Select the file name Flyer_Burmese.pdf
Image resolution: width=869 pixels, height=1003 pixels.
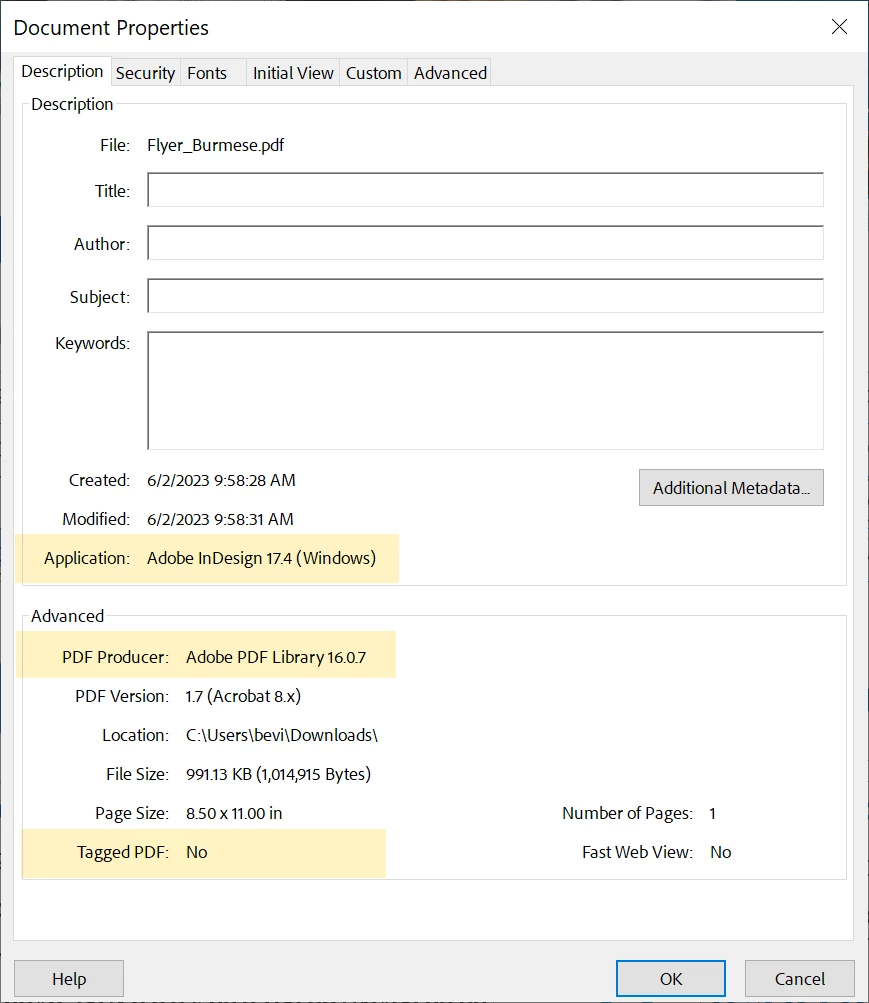click(215, 145)
